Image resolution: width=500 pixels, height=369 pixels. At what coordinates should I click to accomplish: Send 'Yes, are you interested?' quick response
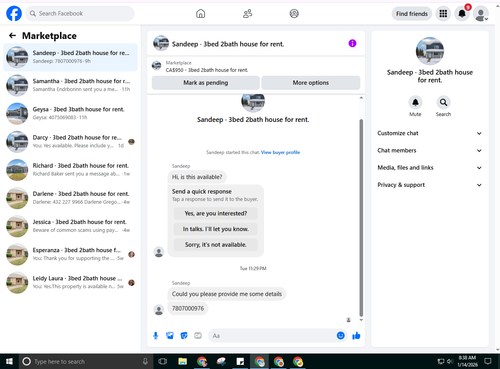pos(216,213)
